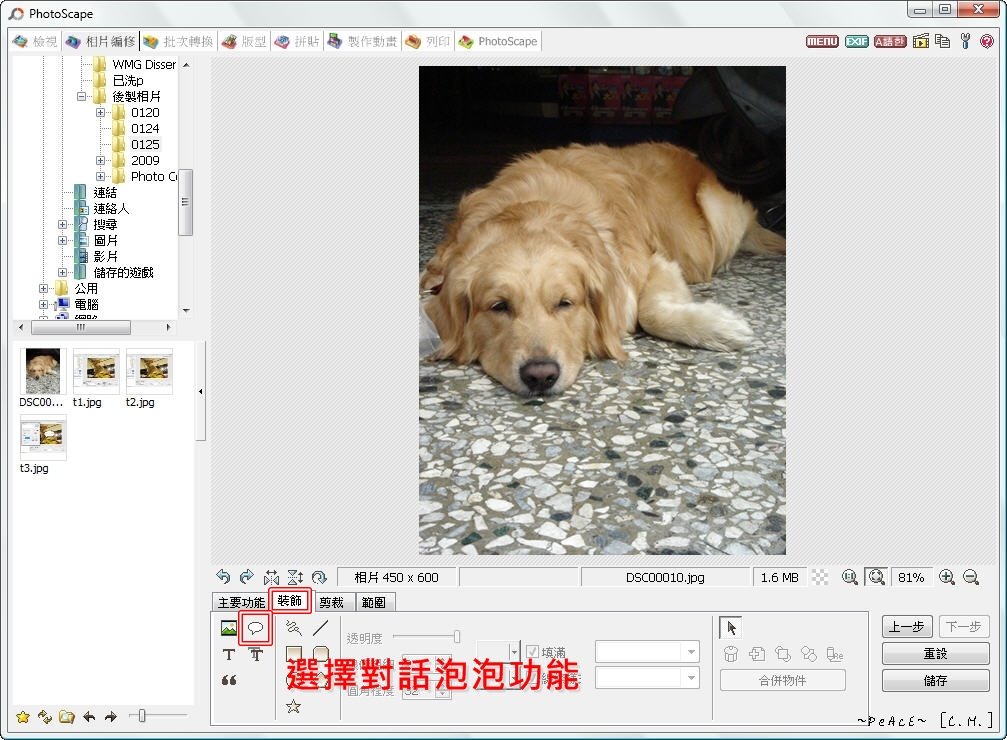Select the rich text tool icon
Viewport: 1007px width, 740px height.
(256, 655)
